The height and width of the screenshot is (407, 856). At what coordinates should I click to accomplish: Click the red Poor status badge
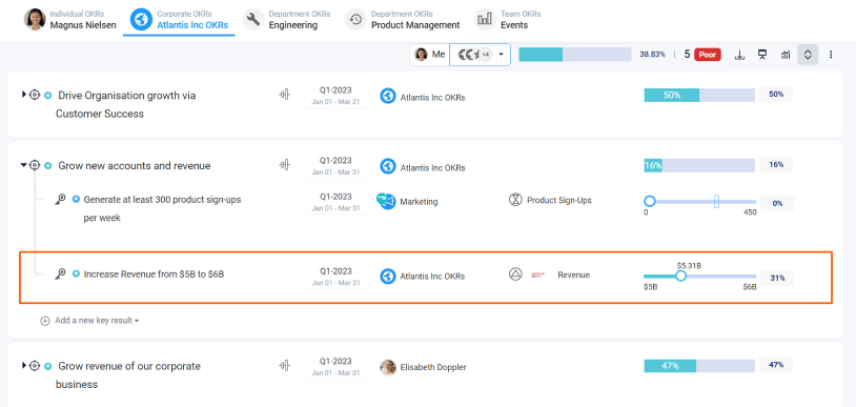(x=708, y=55)
